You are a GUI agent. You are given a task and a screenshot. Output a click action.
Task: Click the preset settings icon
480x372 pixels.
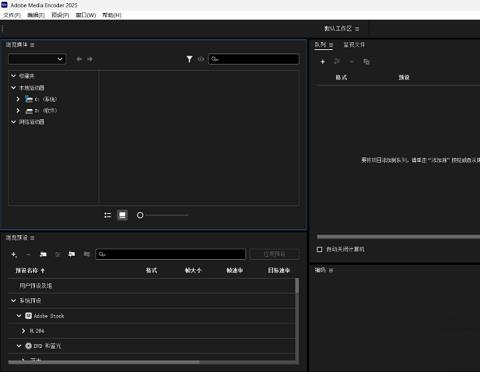(58, 255)
